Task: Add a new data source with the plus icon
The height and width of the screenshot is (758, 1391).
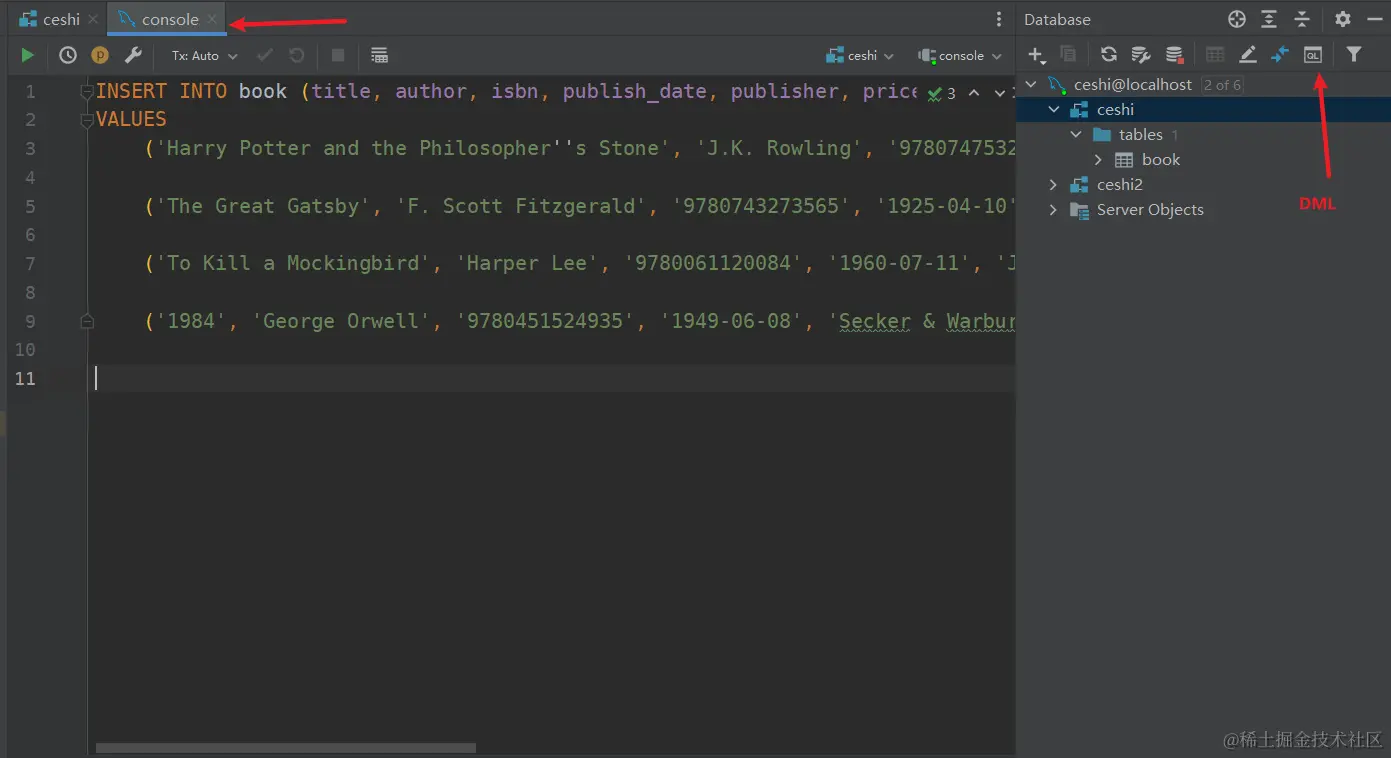Action: tap(1035, 55)
